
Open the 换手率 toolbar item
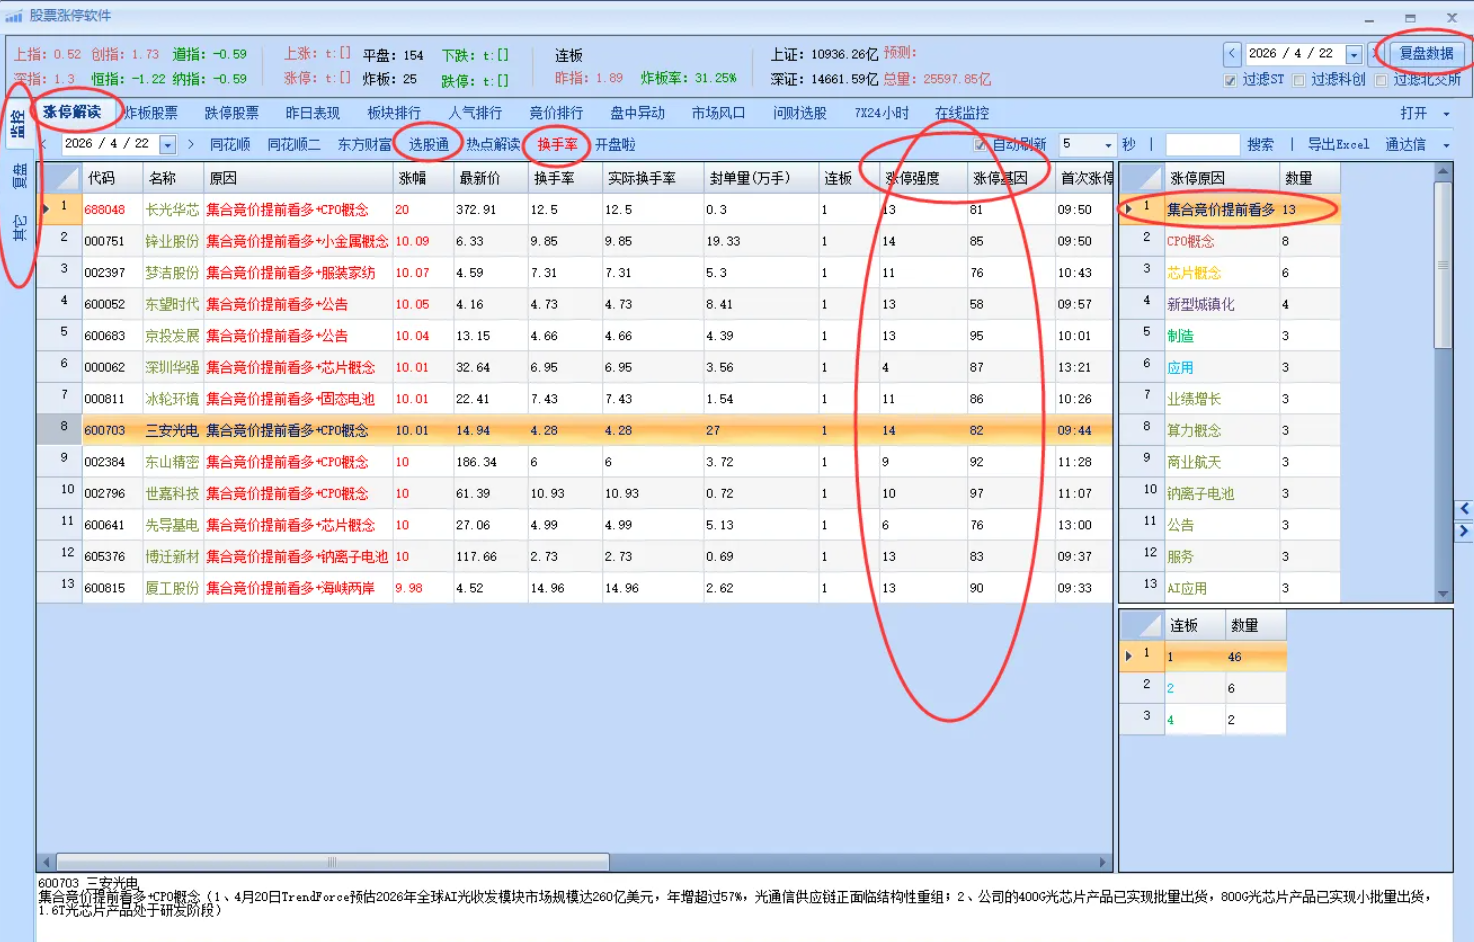tap(557, 144)
